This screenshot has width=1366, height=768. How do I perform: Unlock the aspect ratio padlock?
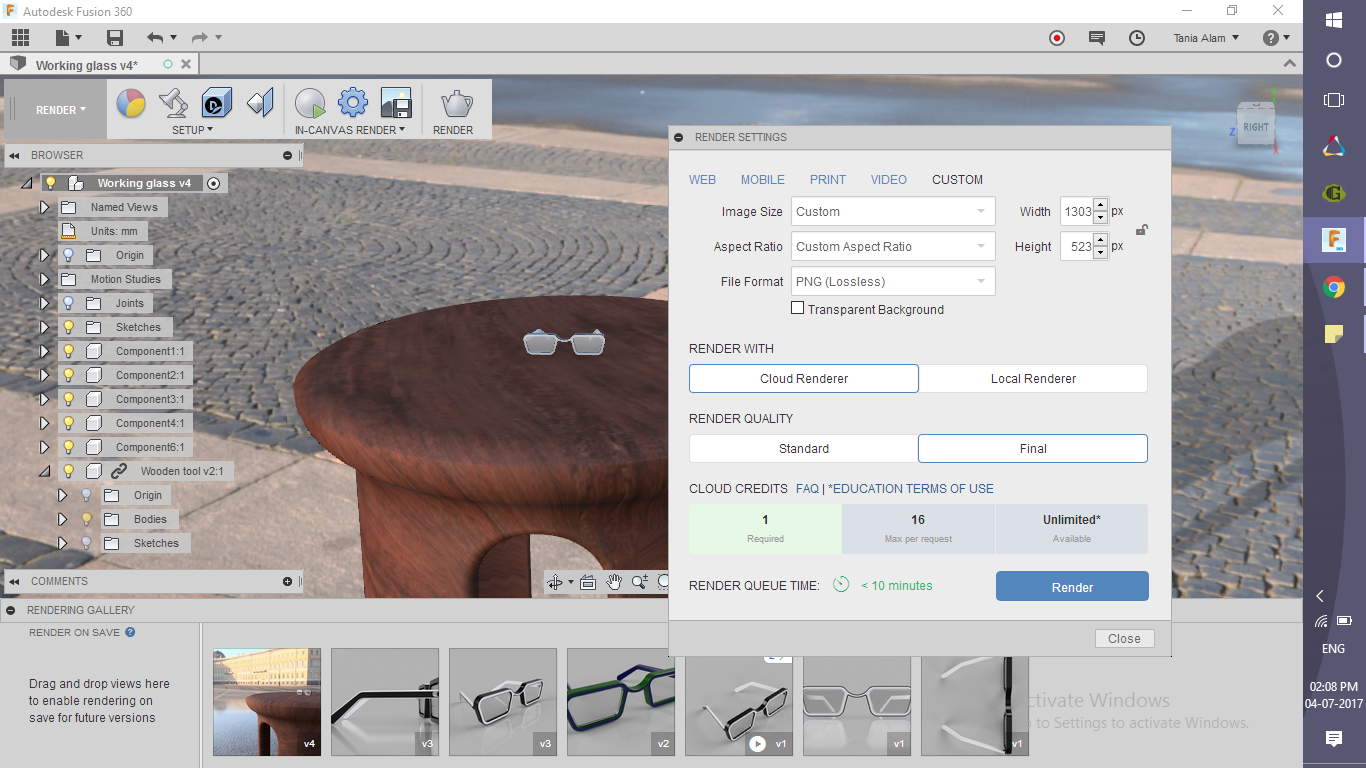(1142, 229)
